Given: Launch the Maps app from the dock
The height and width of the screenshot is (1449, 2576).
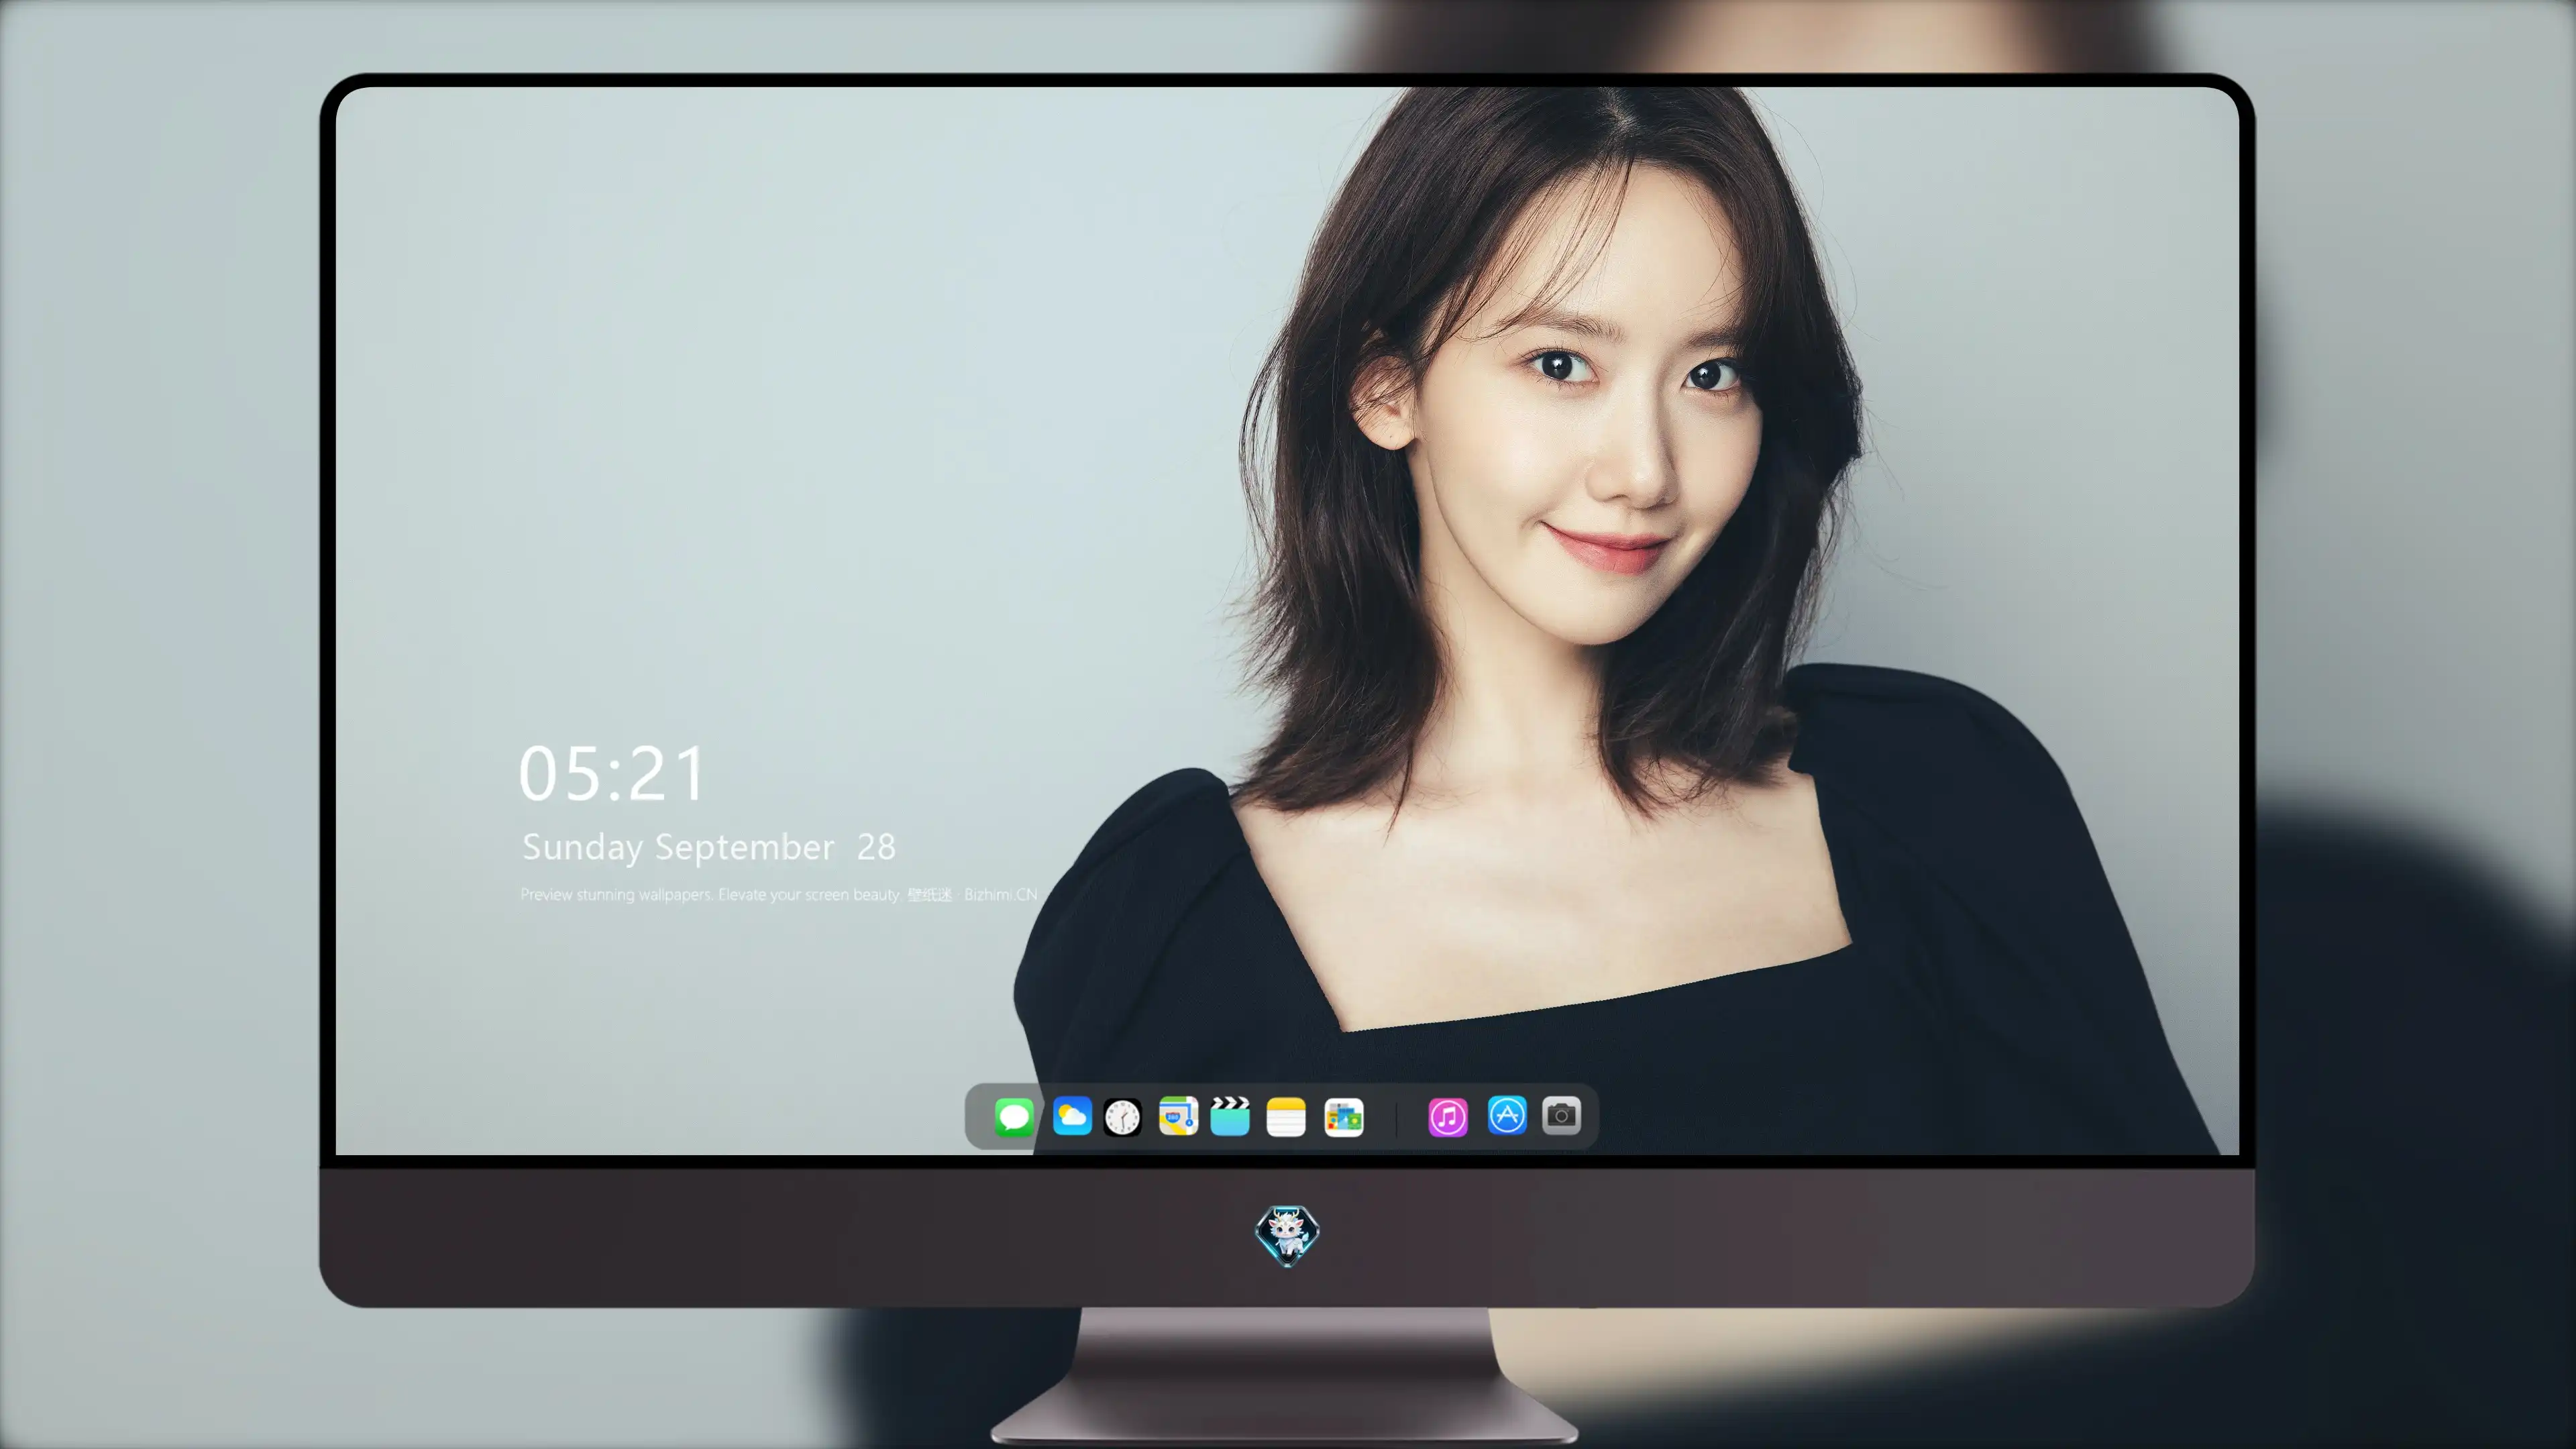Looking at the screenshot, I should (x=1178, y=1116).
